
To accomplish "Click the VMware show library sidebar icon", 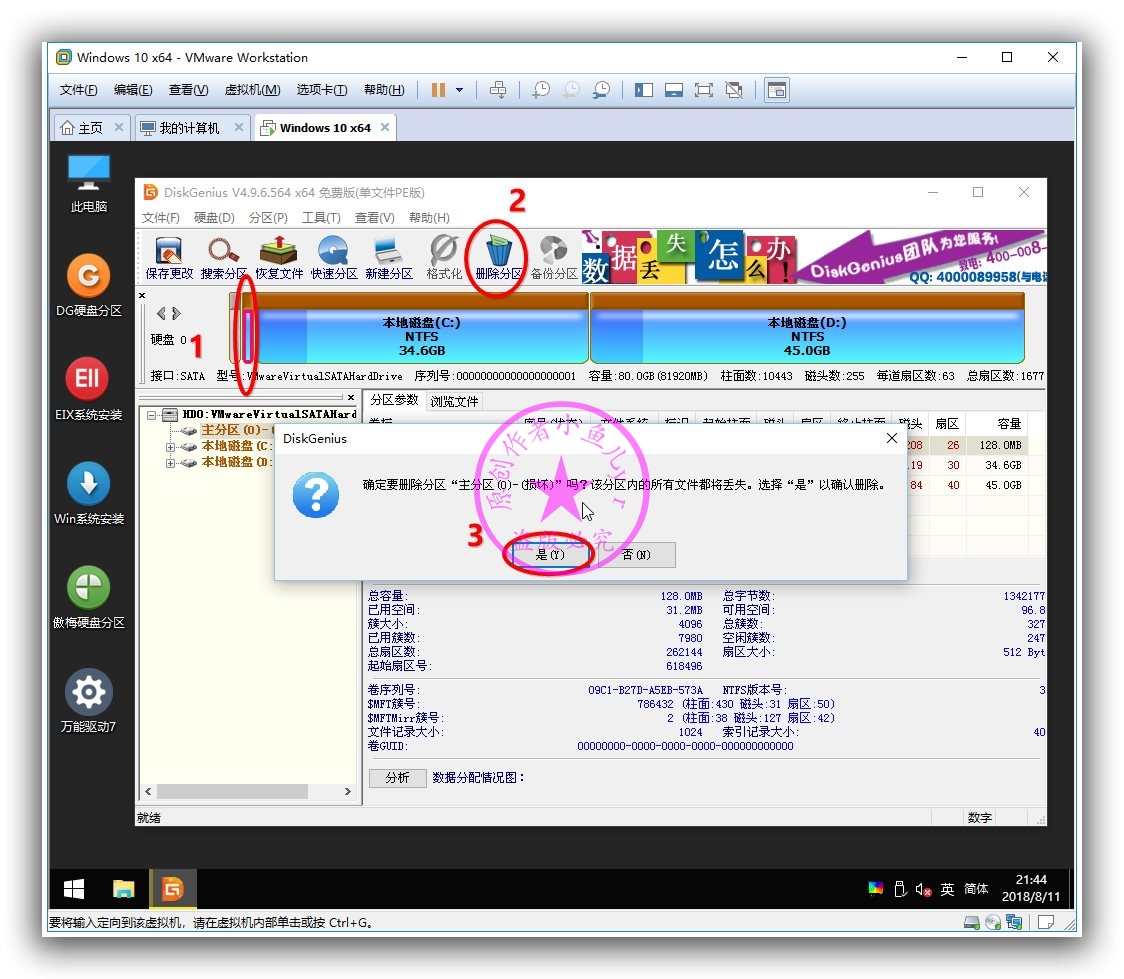I will [x=644, y=90].
